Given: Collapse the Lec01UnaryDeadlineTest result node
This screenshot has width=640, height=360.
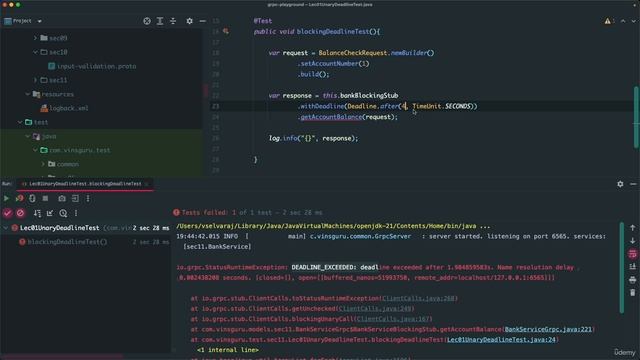Looking at the screenshot, I should (6, 228).
